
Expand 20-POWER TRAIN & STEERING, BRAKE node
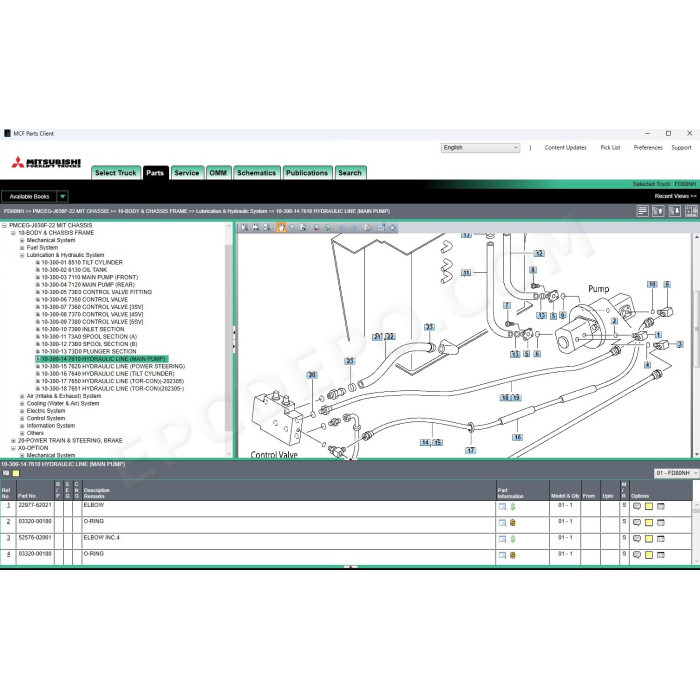(13, 441)
